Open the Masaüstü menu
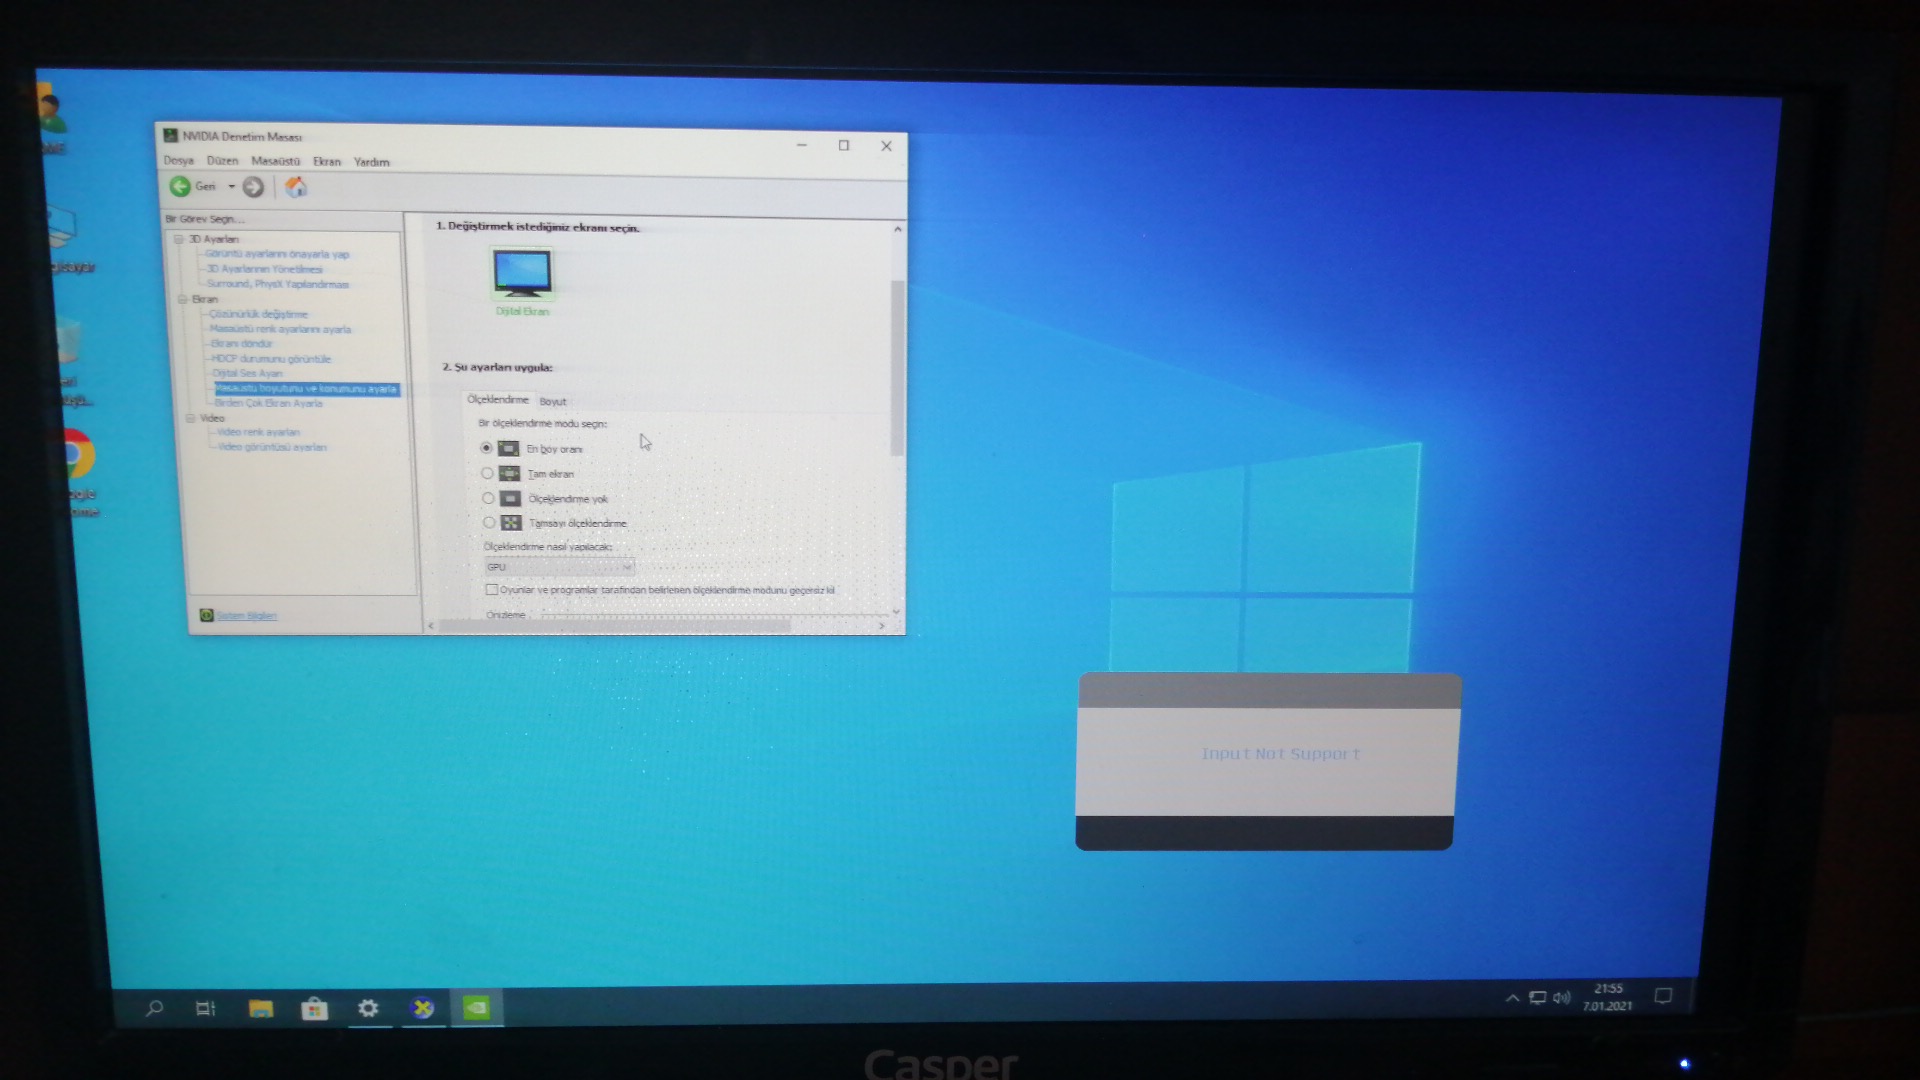The height and width of the screenshot is (1080, 1920). pos(275,161)
